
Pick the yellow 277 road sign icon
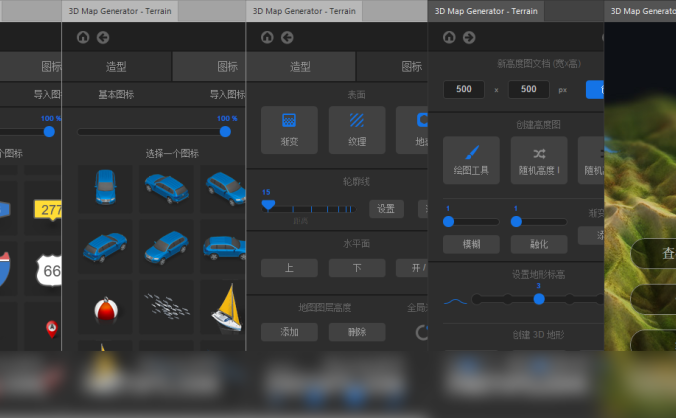click(49, 209)
